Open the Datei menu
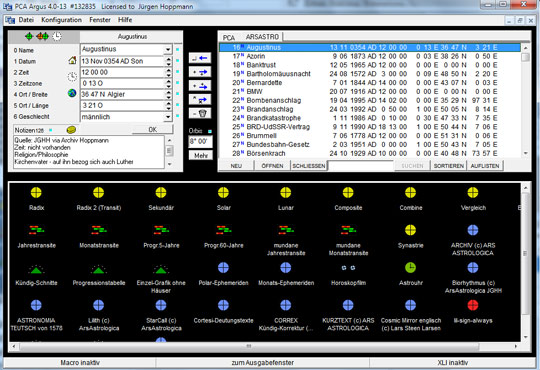This screenshot has height=370, width=540. (x=26, y=20)
